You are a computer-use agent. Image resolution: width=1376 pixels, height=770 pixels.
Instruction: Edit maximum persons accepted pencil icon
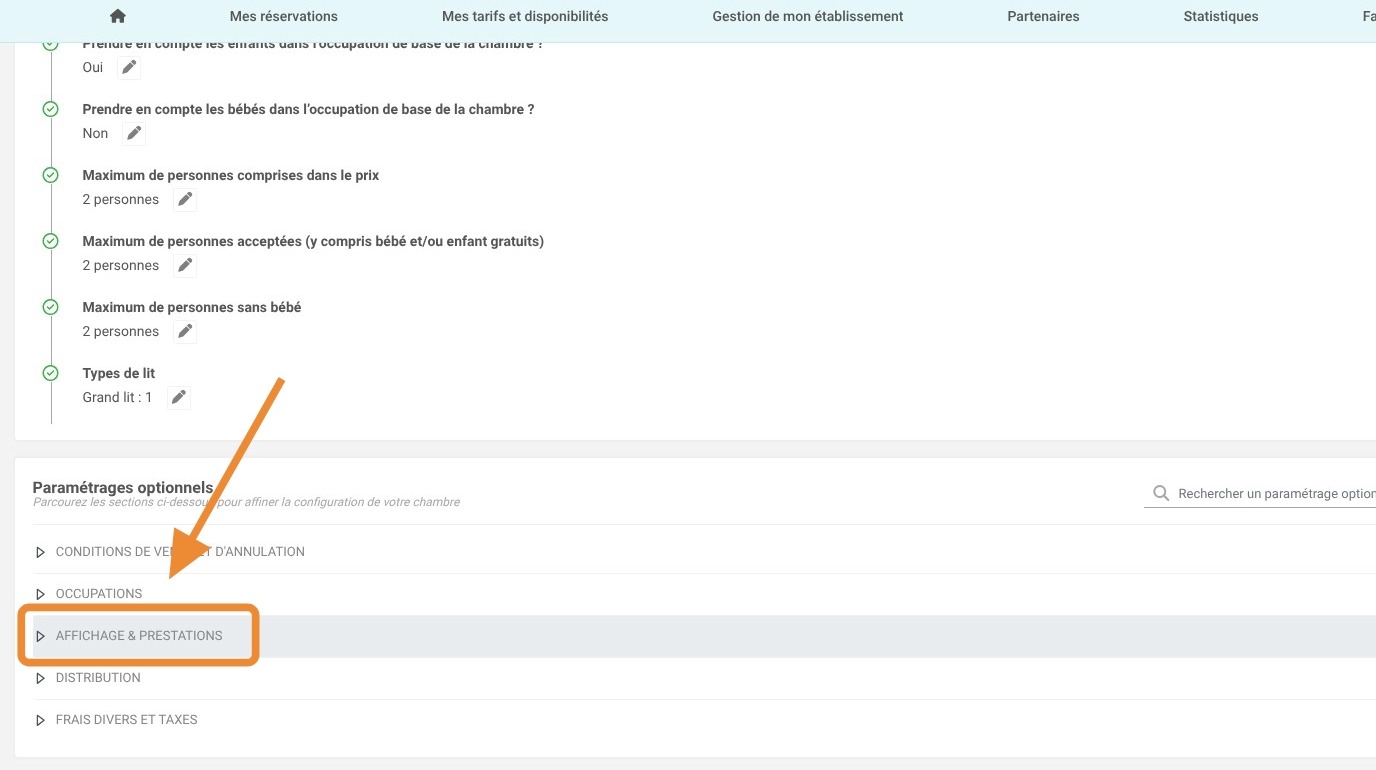[185, 265]
